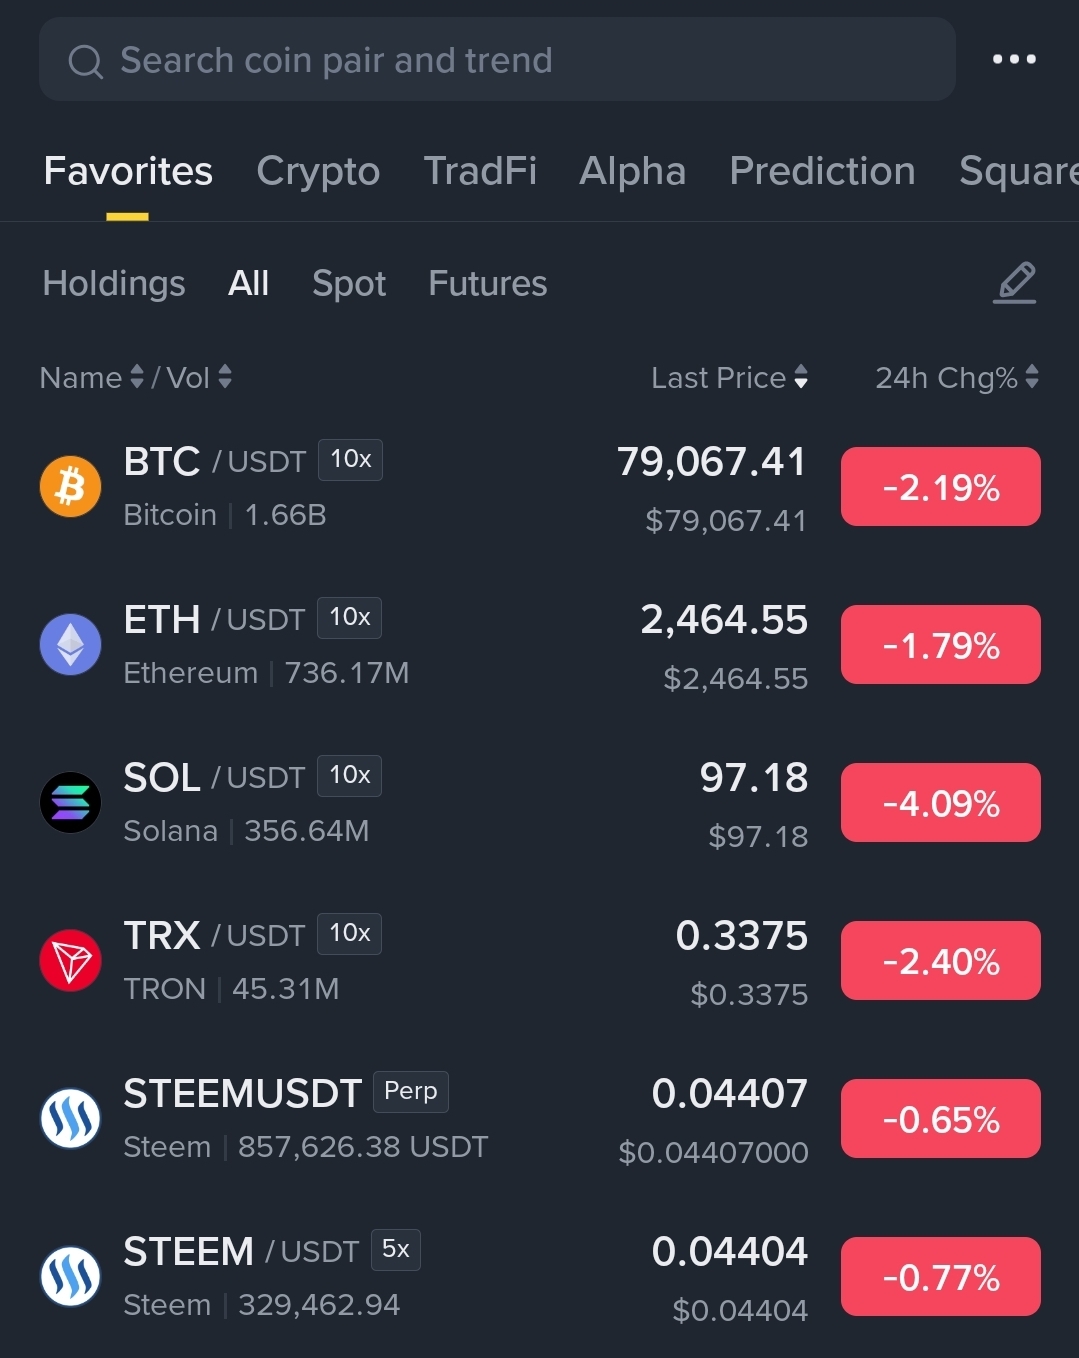The width and height of the screenshot is (1079, 1358).
Task: Toggle SOL -4.09% change badge
Action: 941,803
